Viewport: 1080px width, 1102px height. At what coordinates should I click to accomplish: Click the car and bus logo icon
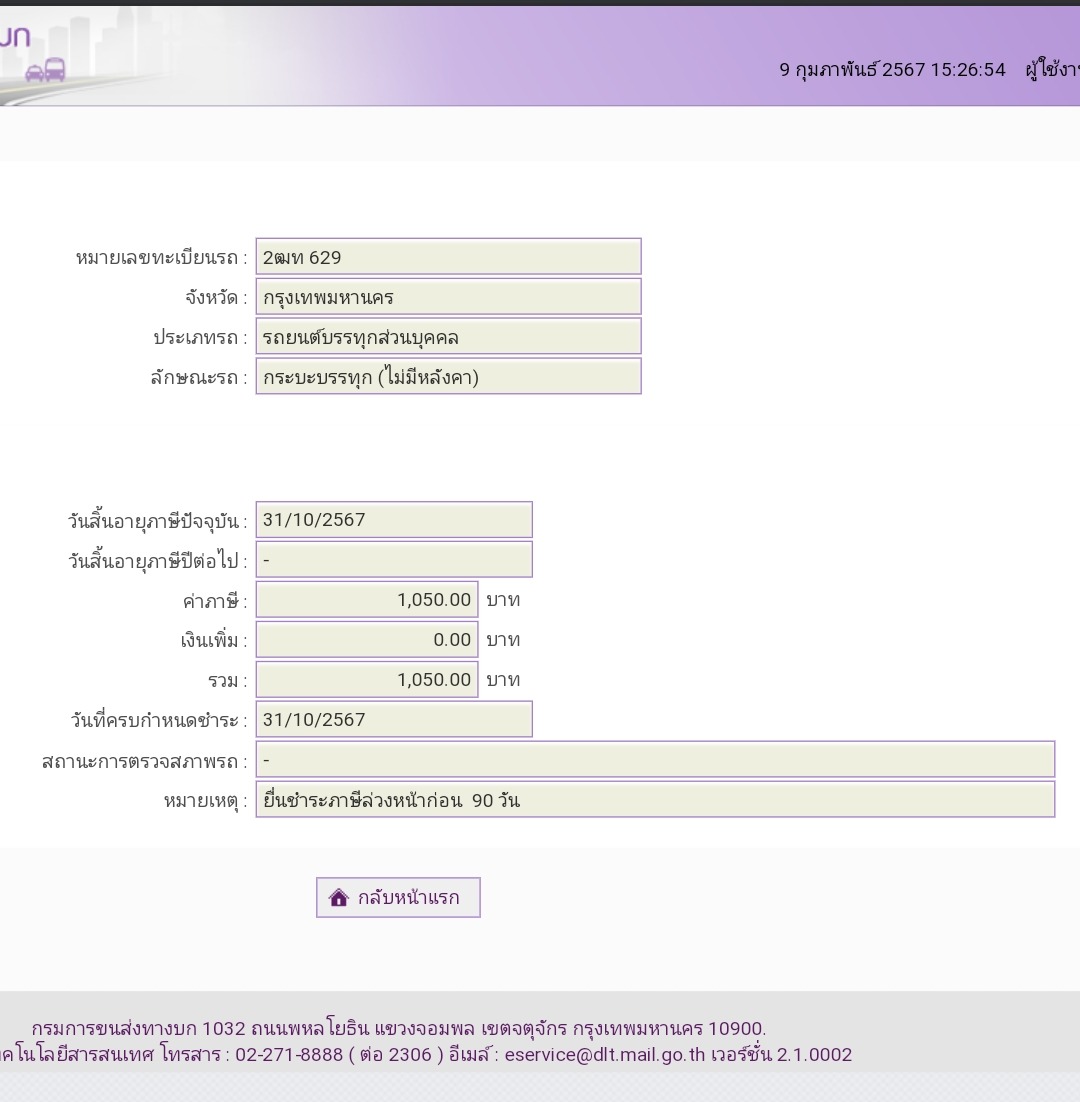(46, 70)
